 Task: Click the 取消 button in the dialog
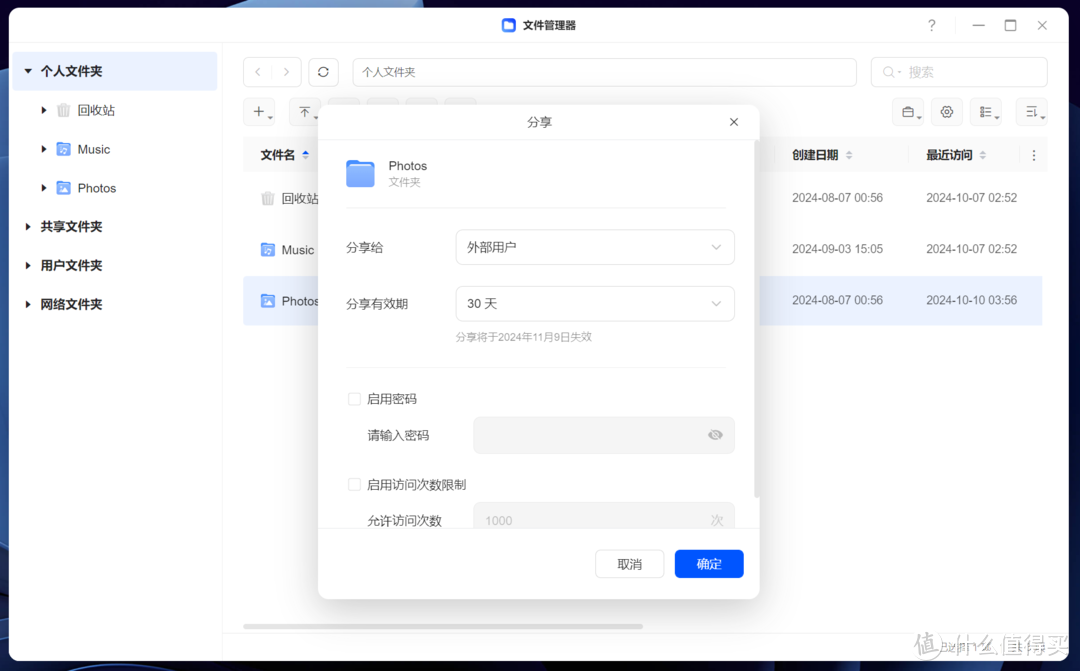tap(629, 563)
